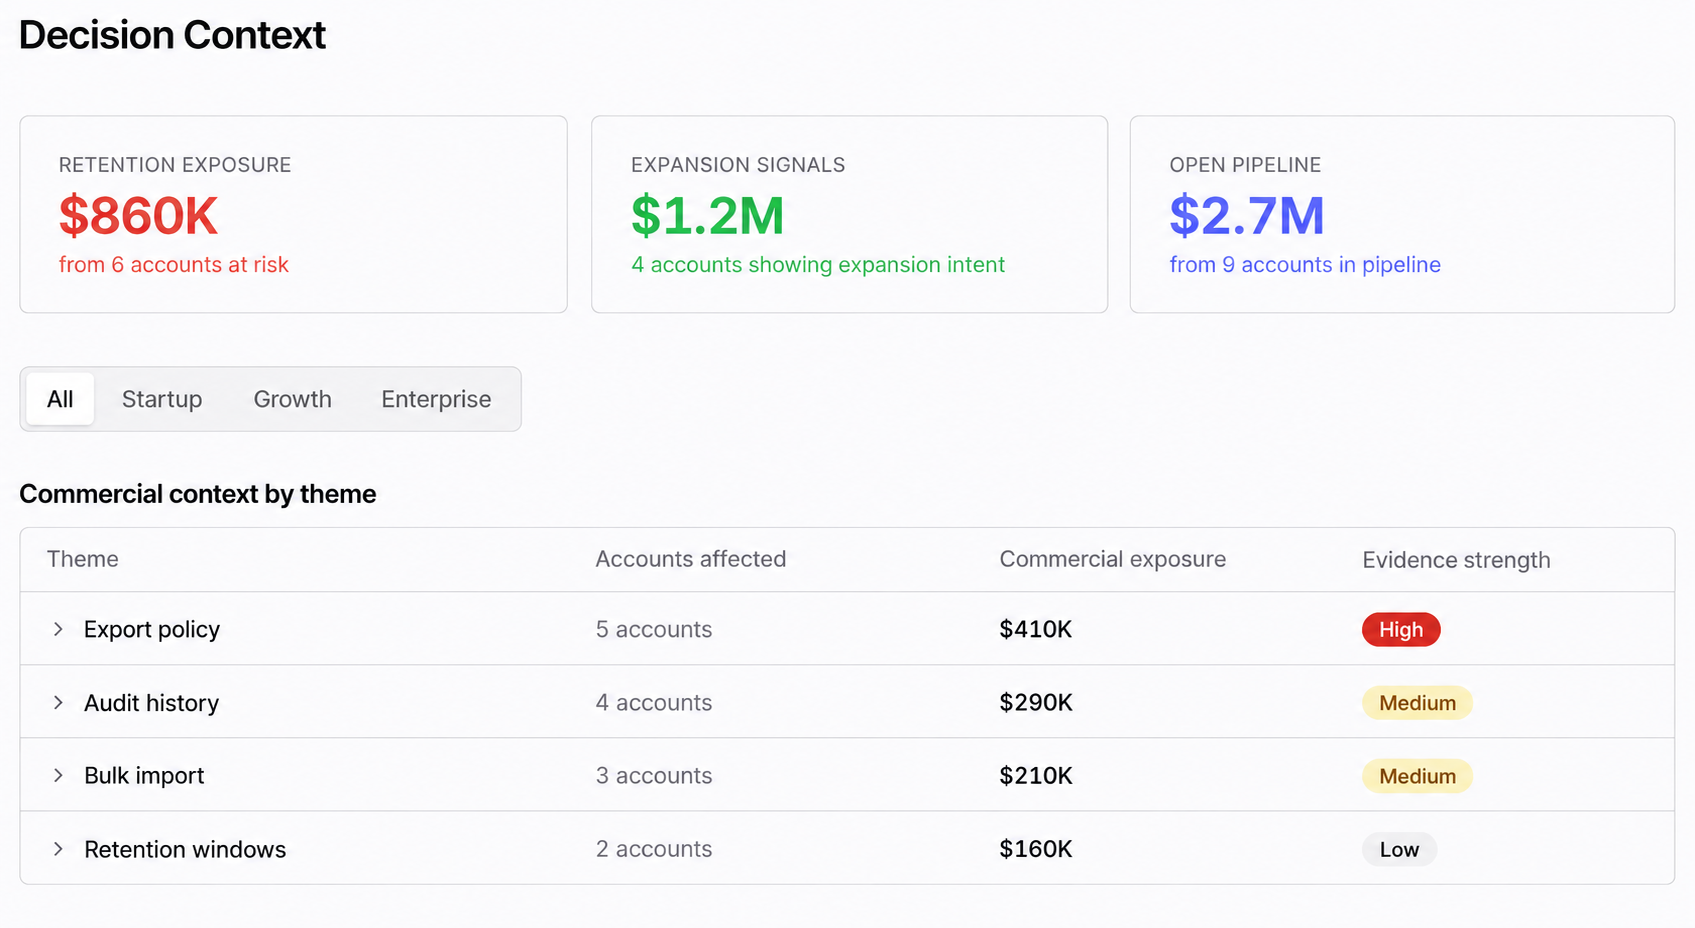Click the $410K exposure value
This screenshot has width=1695, height=928.
tap(1036, 629)
